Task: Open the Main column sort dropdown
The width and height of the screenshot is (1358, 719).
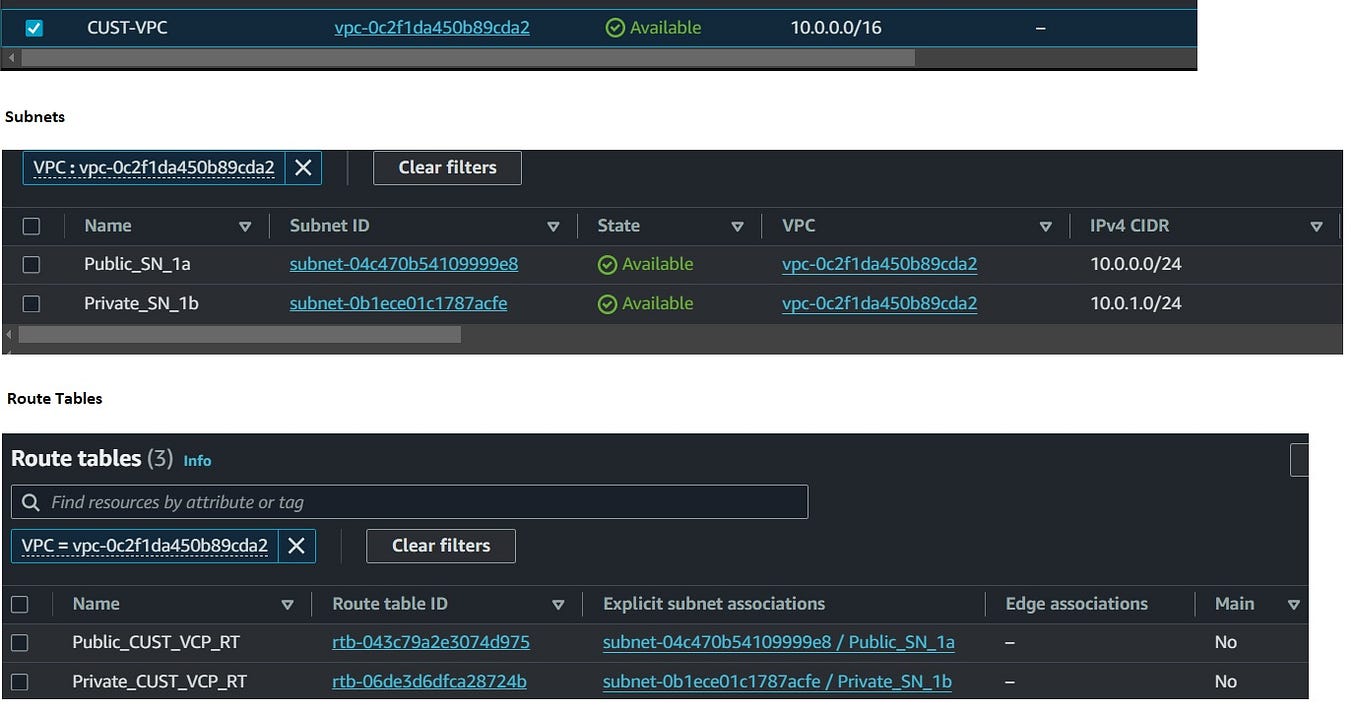Action: 1293,604
